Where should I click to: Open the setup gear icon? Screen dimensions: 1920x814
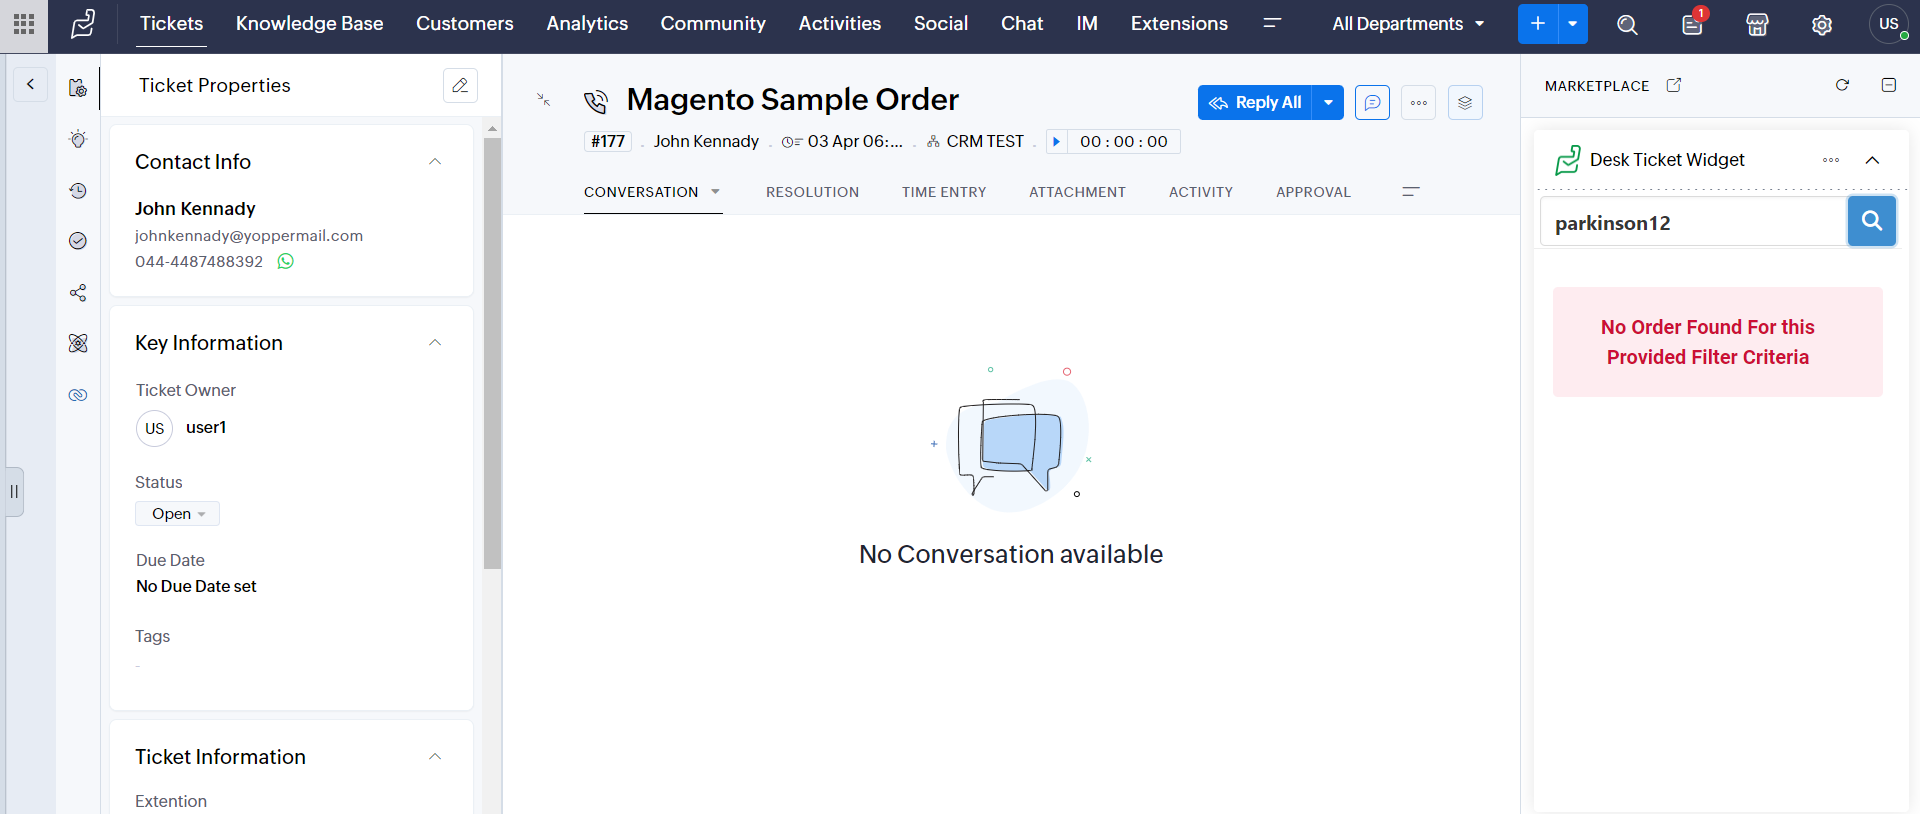pyautogui.click(x=1822, y=25)
